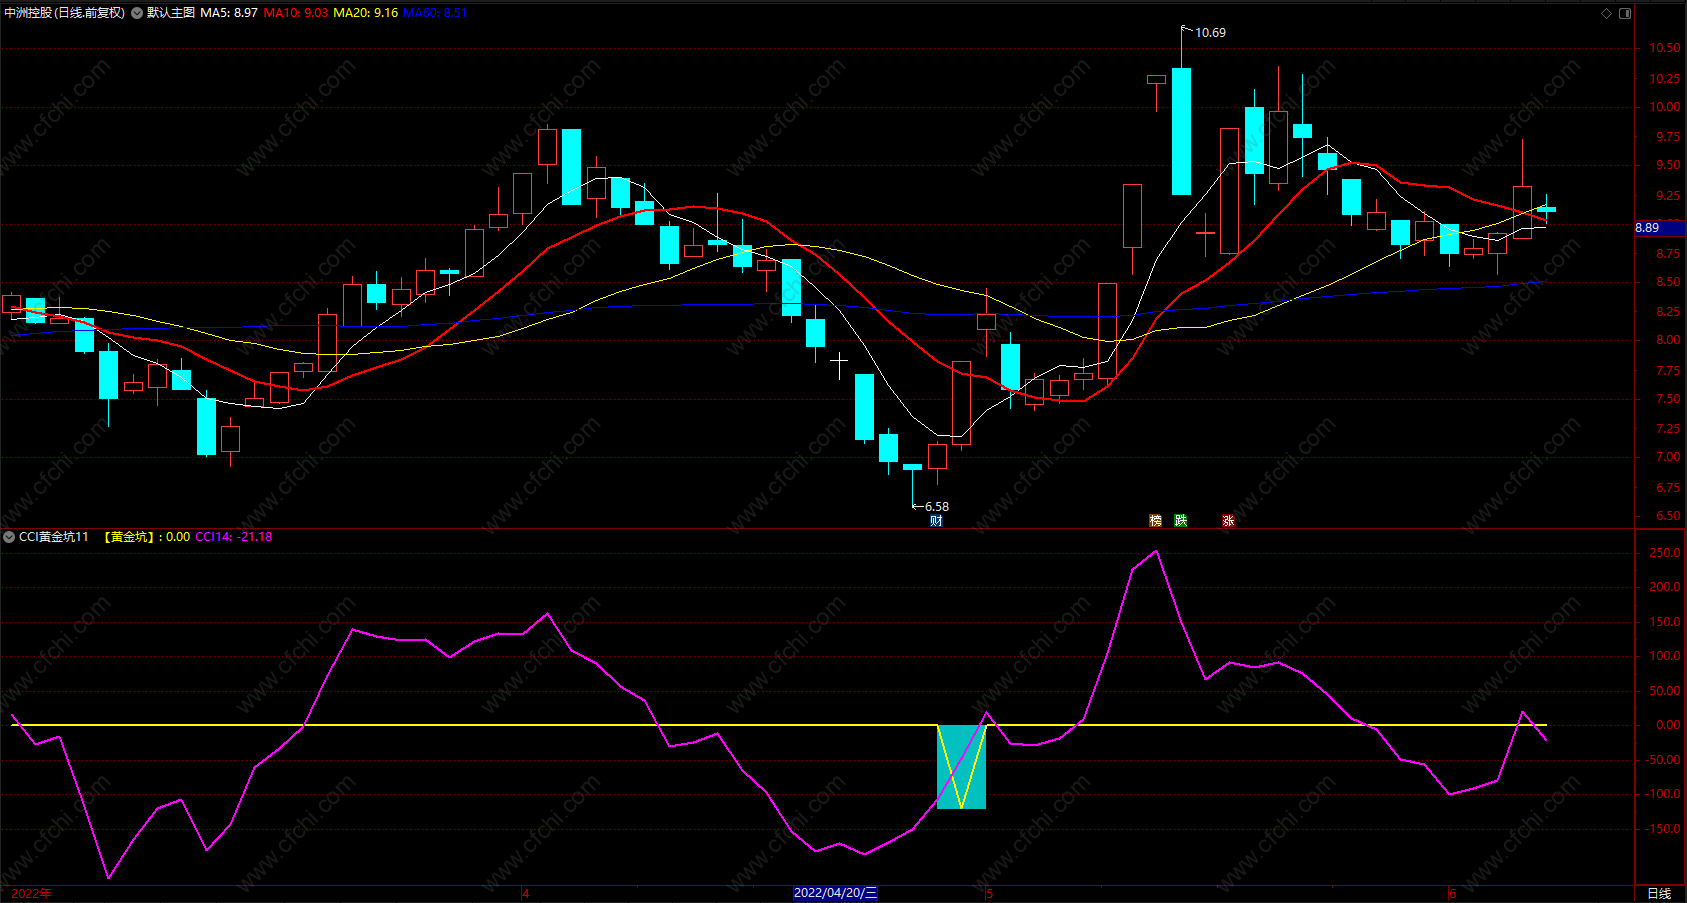
Task: Click the 10.50 price axis label
Action: [x=1665, y=48]
